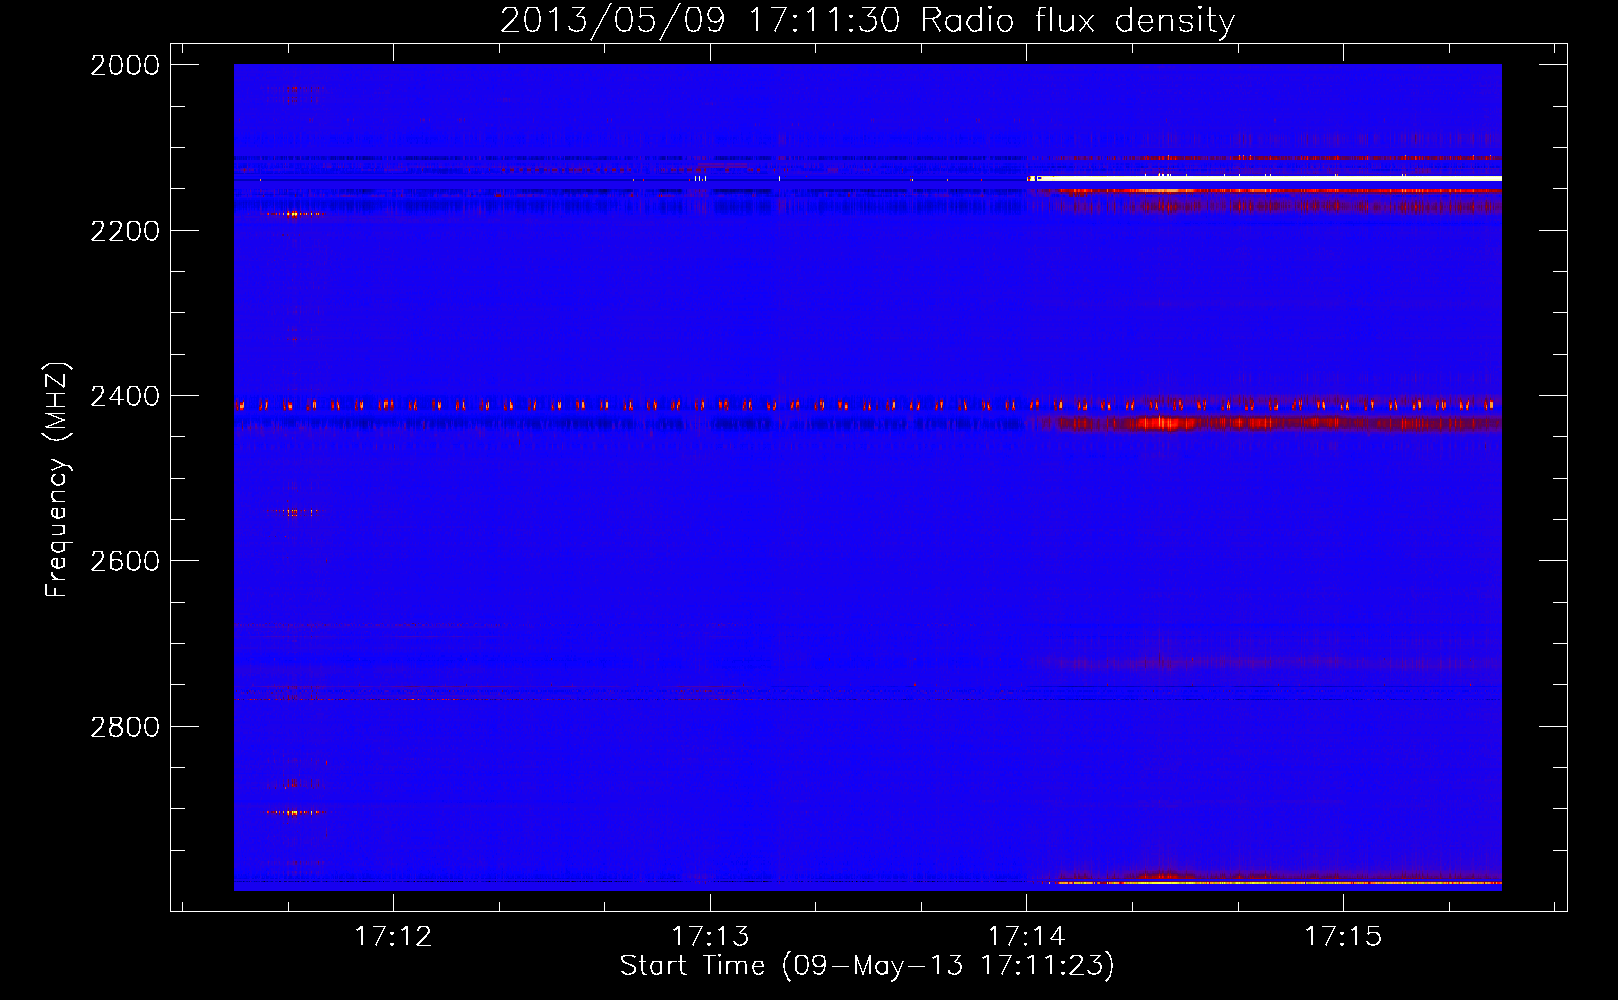Click the bright white emission band near 2140 MHz
This screenshot has width=1618, height=1000.
coord(1265,179)
